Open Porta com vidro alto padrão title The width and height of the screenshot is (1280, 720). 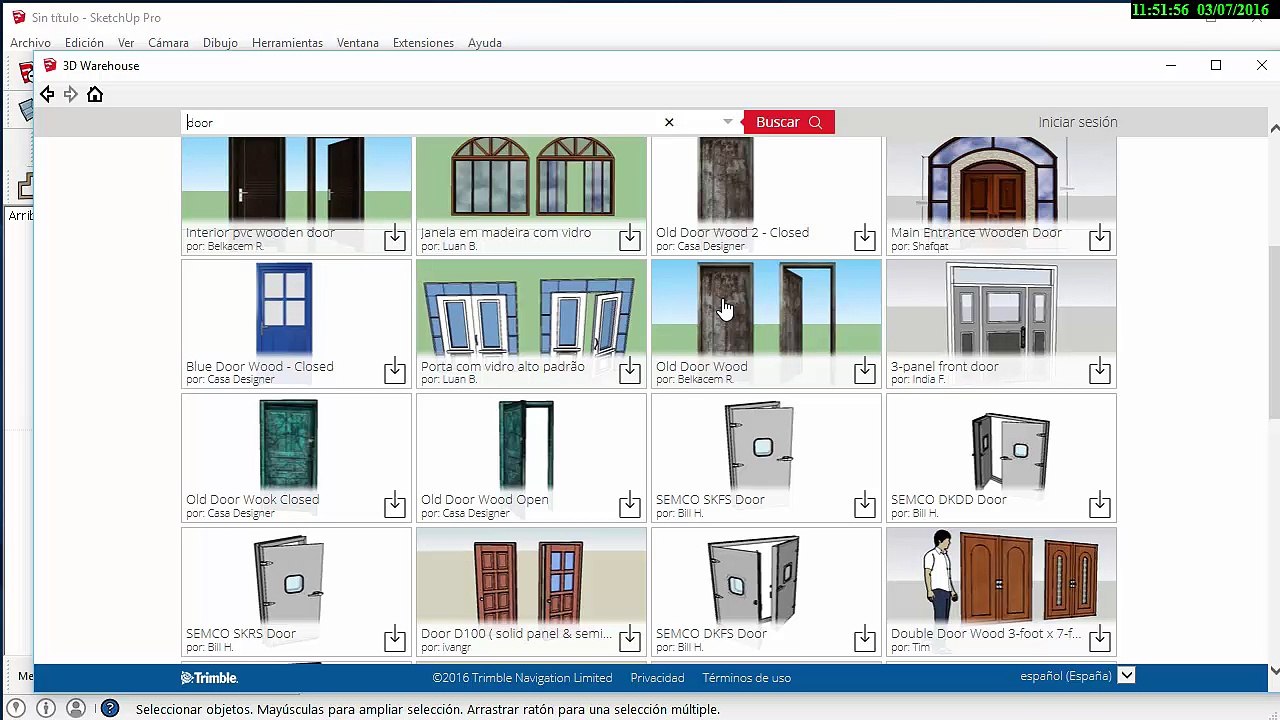(x=503, y=366)
